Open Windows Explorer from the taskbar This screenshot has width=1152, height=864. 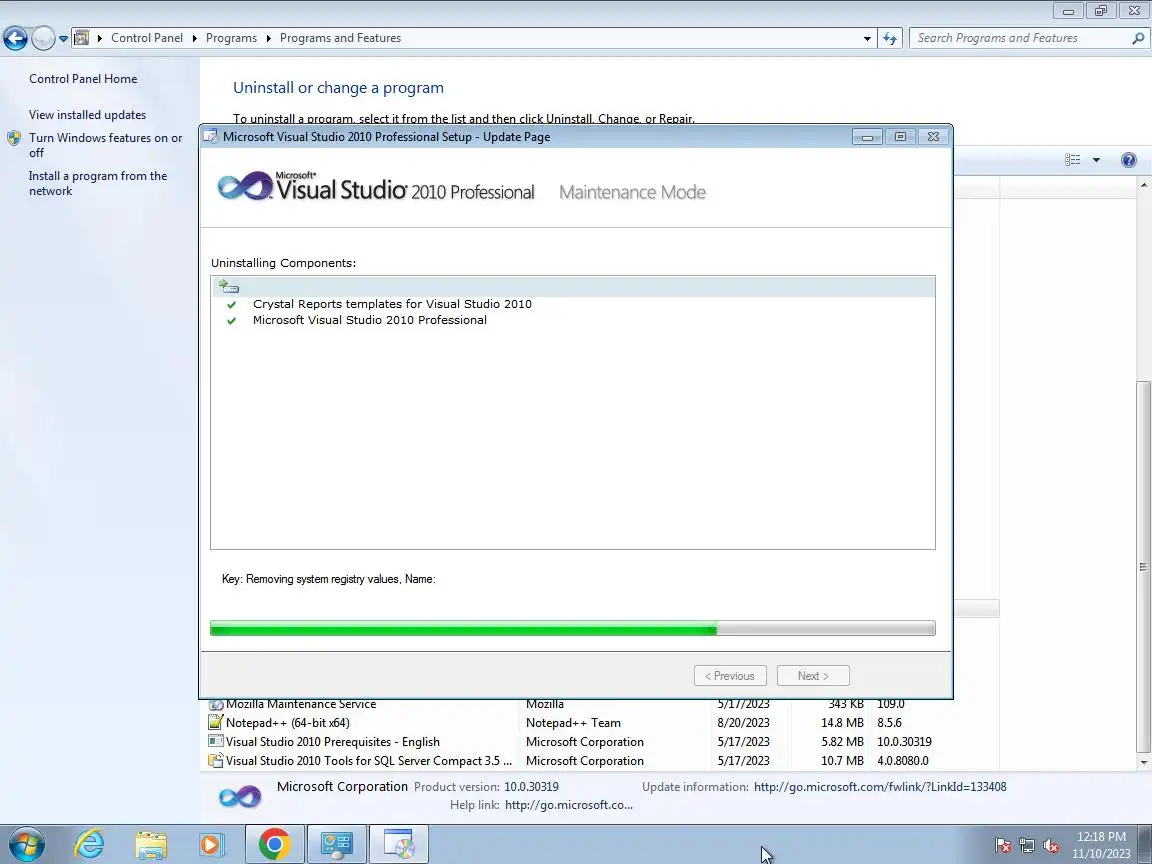point(151,845)
